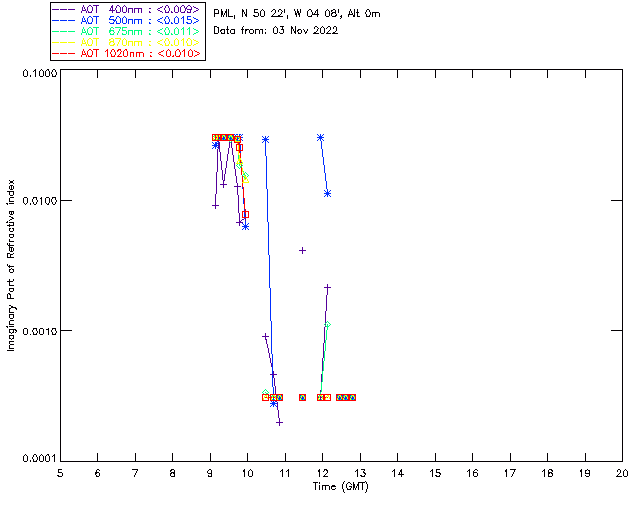Click the AOT 675nm legend entry
The image size is (640, 512).
click(x=127, y=31)
